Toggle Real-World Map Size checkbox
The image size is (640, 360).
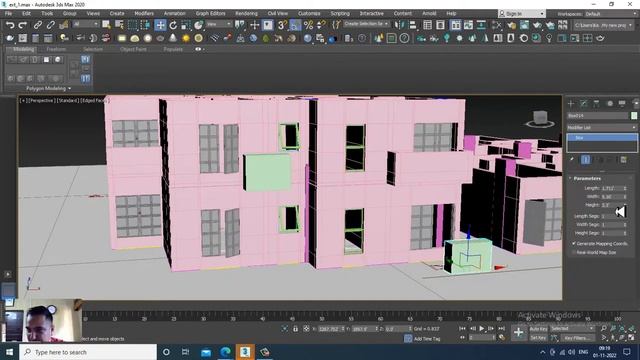[574, 253]
